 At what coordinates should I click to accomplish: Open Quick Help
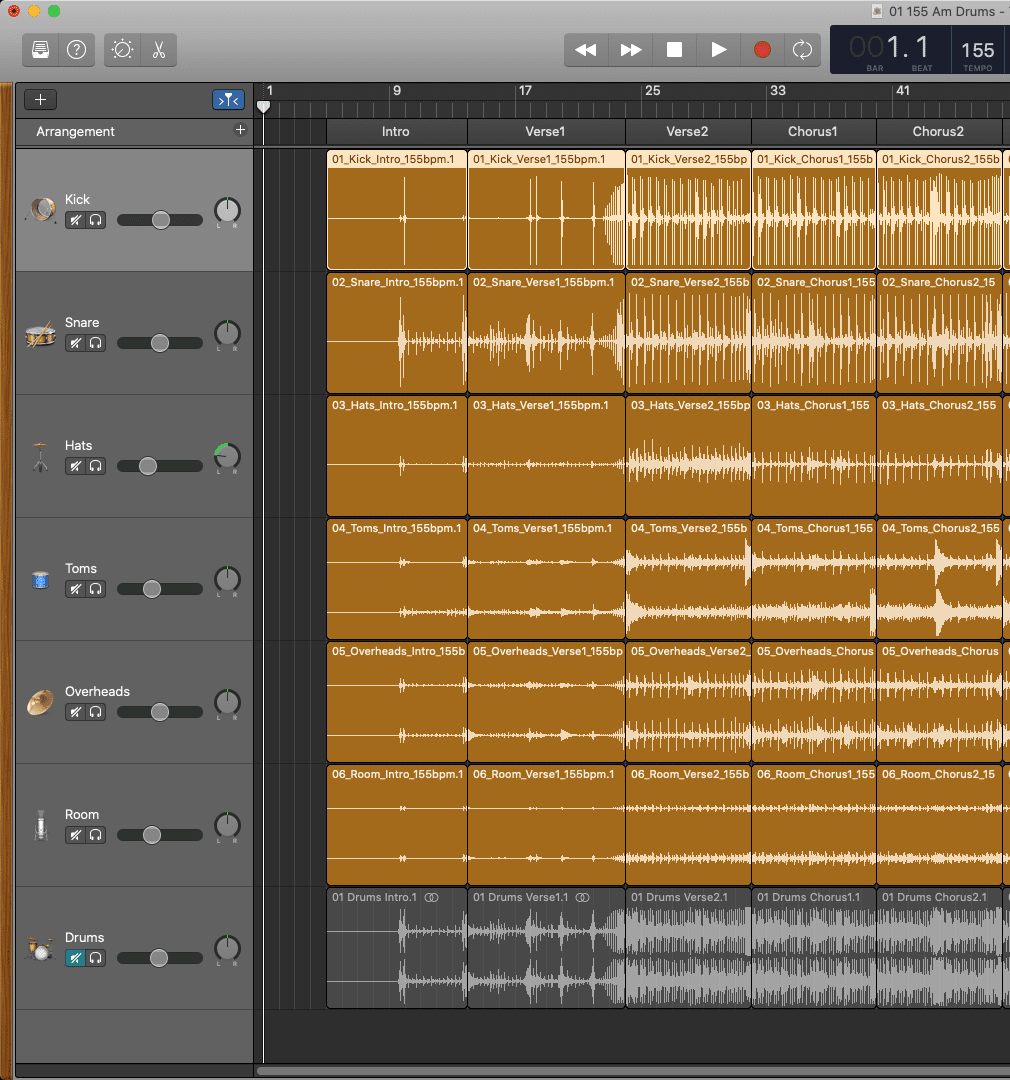tap(76, 50)
